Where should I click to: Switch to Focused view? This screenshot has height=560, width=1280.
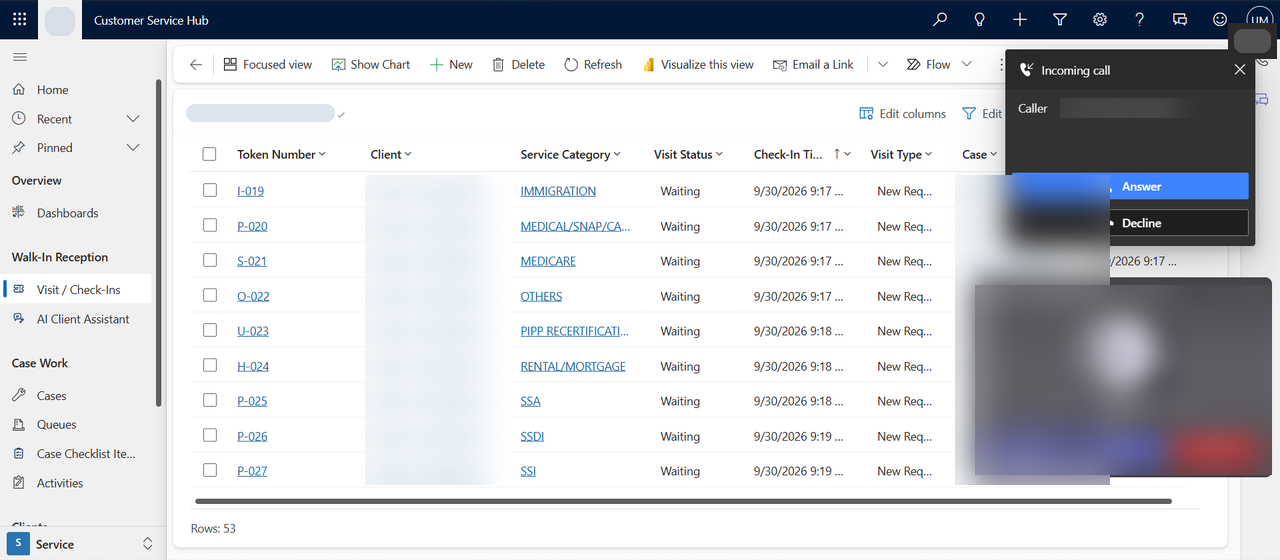point(267,64)
